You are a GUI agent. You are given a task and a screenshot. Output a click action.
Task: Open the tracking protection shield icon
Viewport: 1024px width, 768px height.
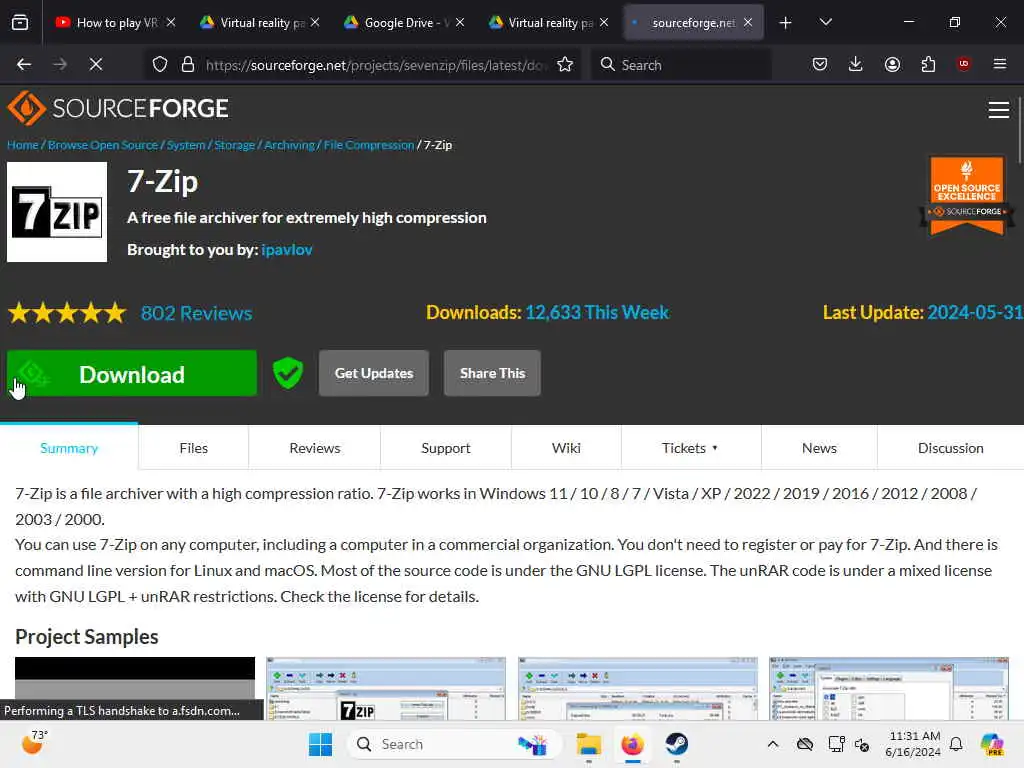tap(160, 65)
